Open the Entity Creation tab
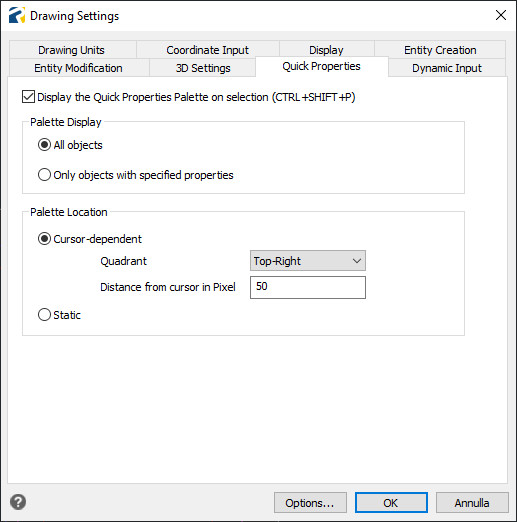Screen dimensions: 517x522 (x=440, y=50)
